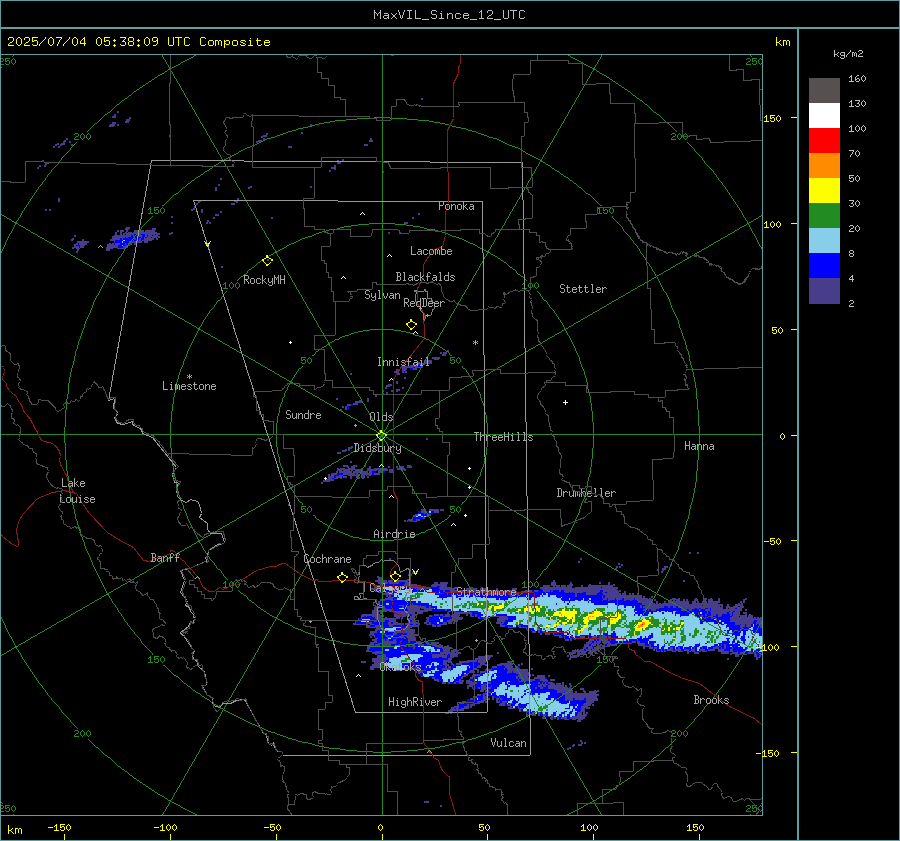Click the Ponoka city label

click(x=456, y=206)
